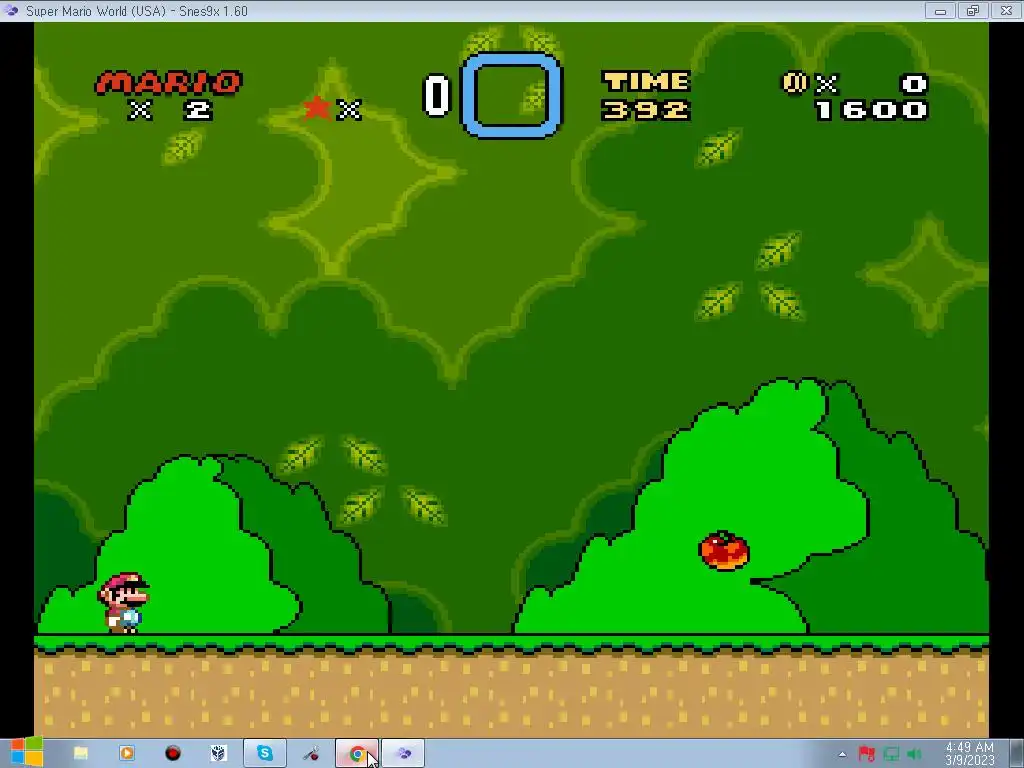The width and height of the screenshot is (1024, 768).
Task: Open the VirtualBox cube taskbar icon
Action: tap(218, 754)
